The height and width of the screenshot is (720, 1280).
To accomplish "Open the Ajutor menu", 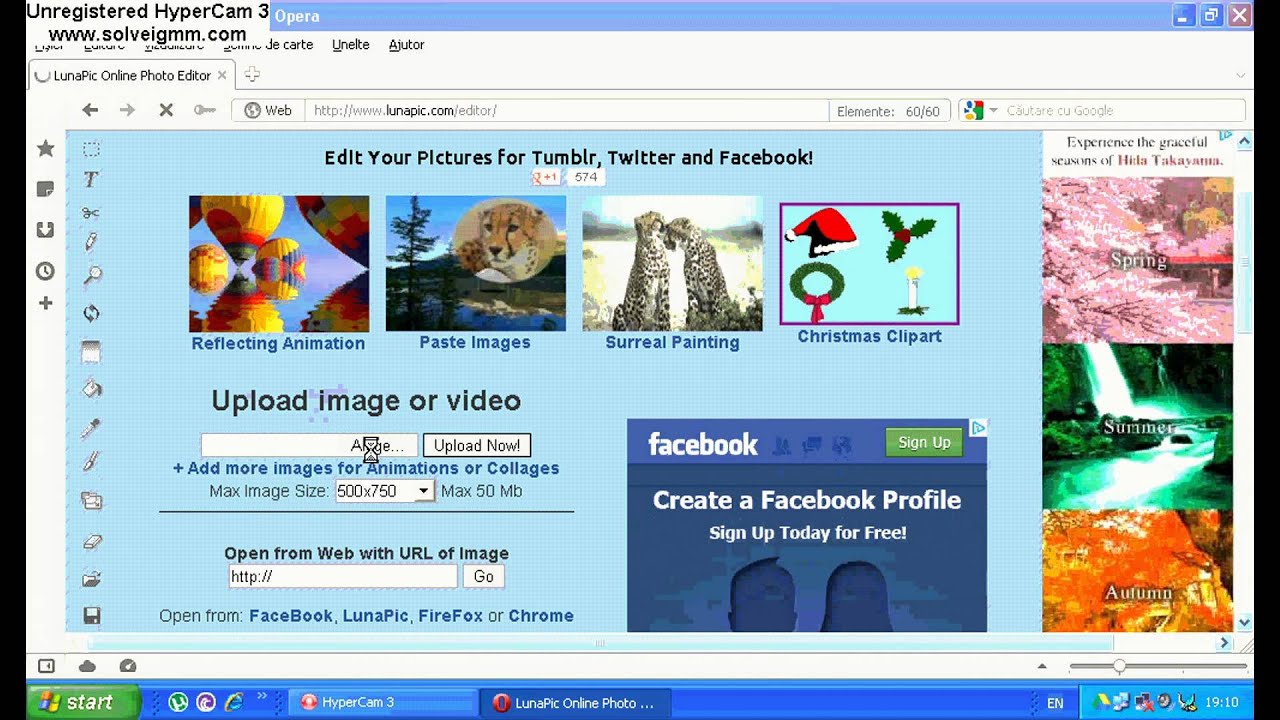I will click(x=406, y=45).
